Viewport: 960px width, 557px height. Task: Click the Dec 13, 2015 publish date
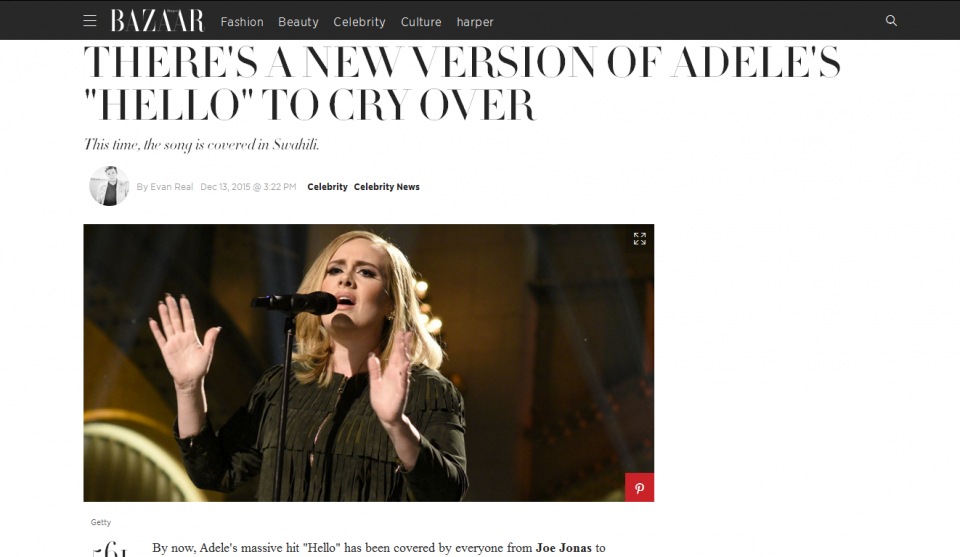[248, 187]
